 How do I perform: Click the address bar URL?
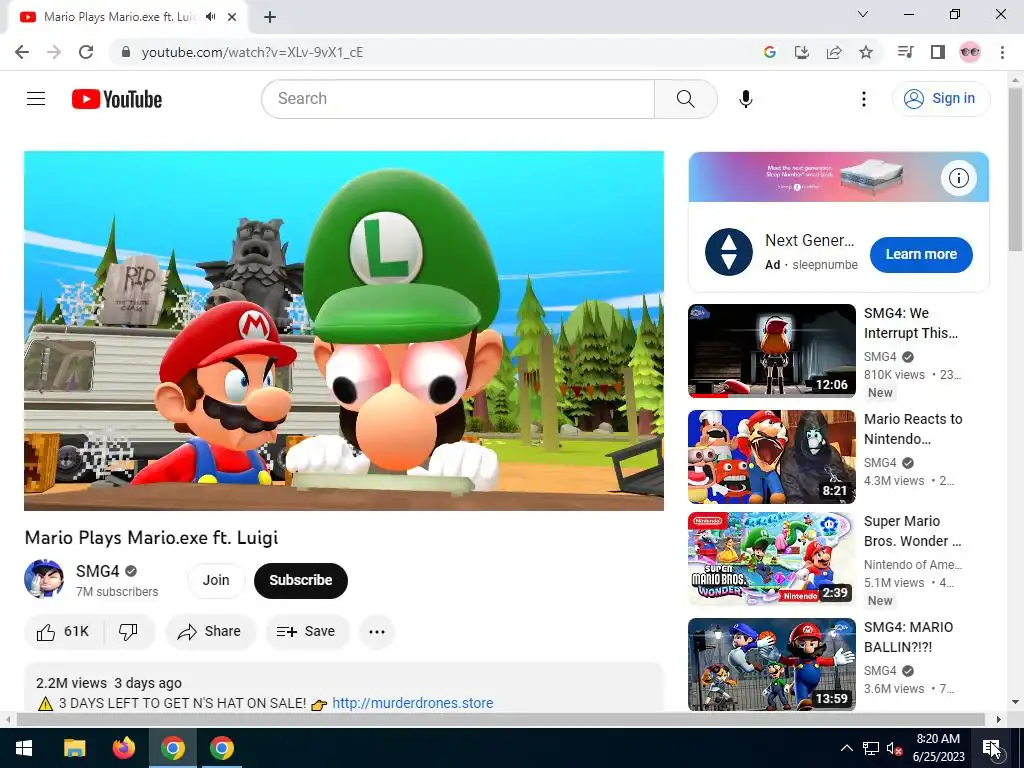pos(252,52)
